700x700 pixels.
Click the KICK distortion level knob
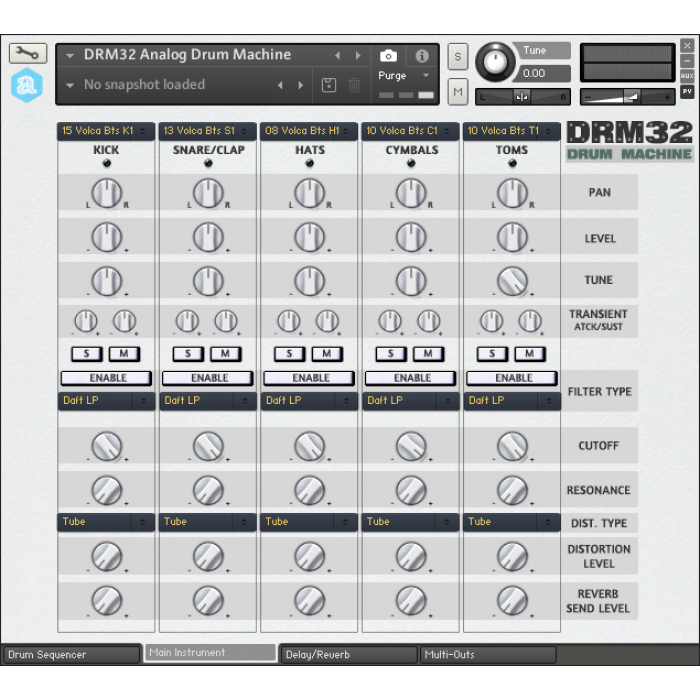point(107,557)
